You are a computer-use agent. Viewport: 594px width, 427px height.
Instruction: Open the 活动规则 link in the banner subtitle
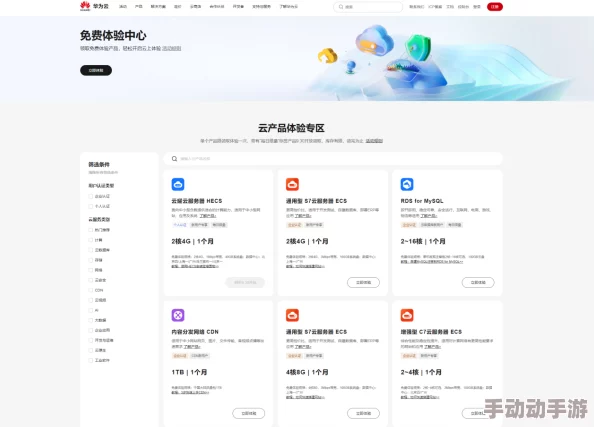172,48
